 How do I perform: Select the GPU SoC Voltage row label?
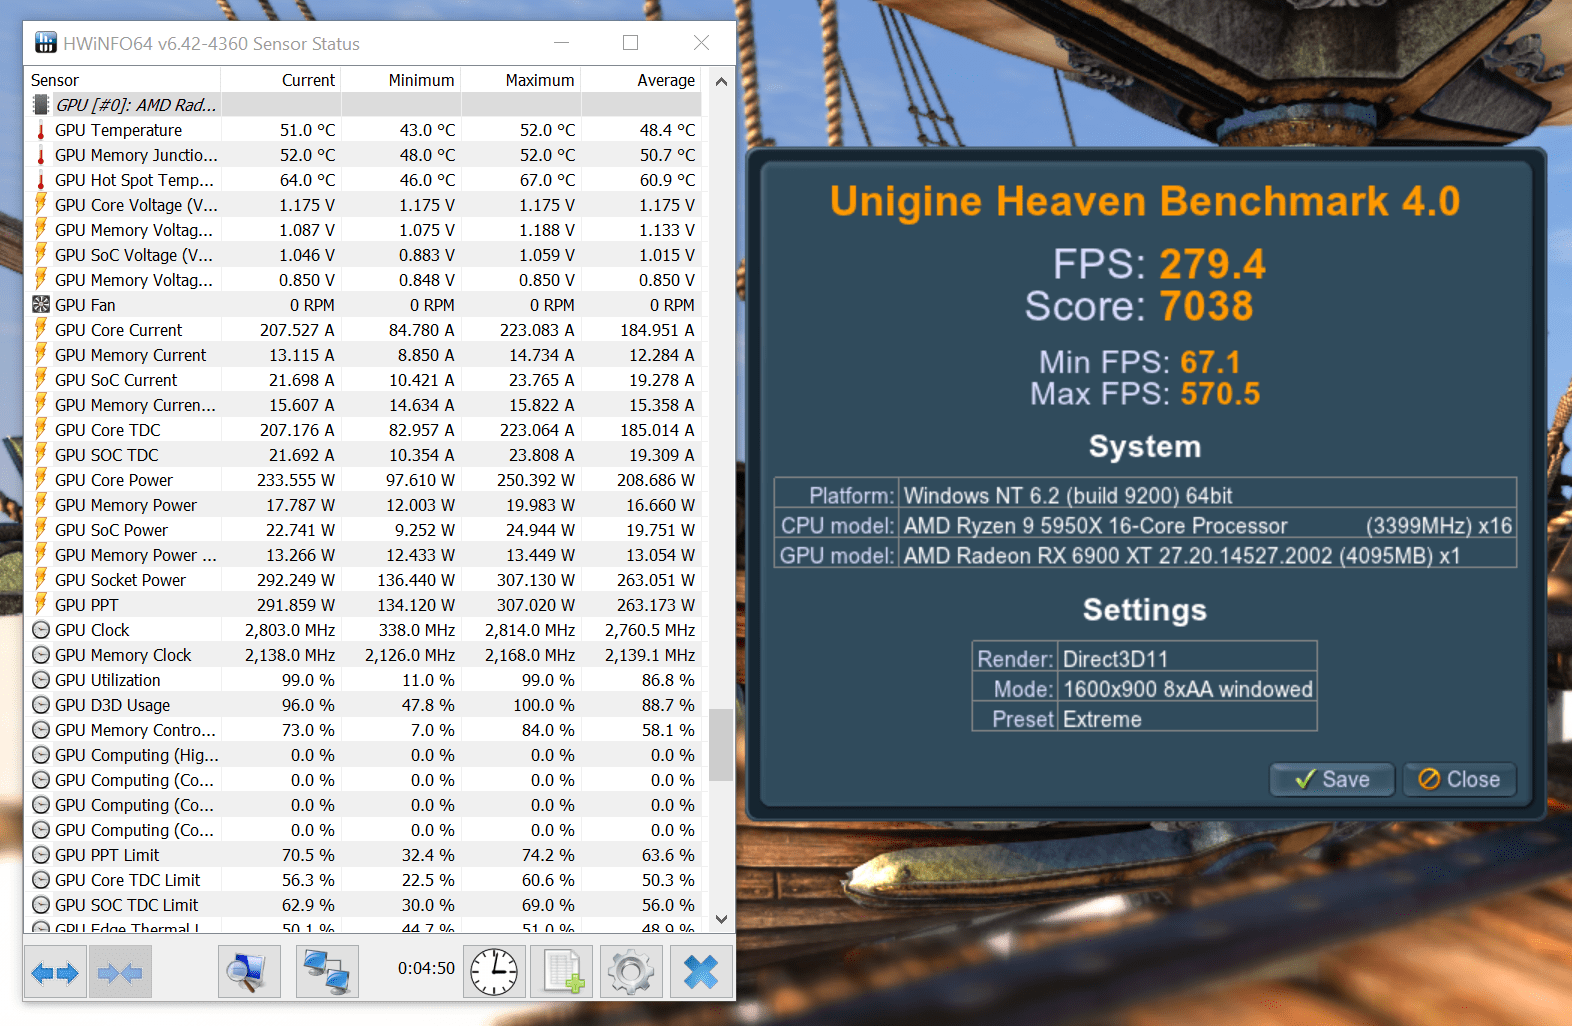(134, 255)
